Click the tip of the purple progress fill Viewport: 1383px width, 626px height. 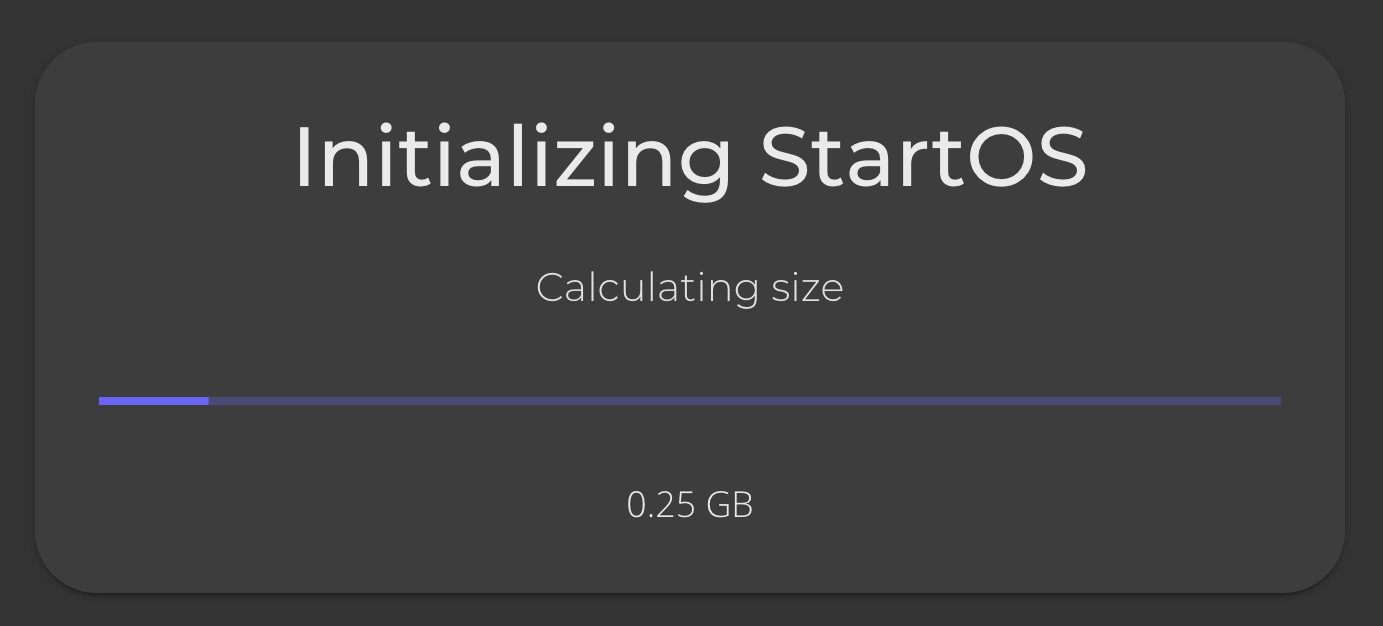pos(205,401)
